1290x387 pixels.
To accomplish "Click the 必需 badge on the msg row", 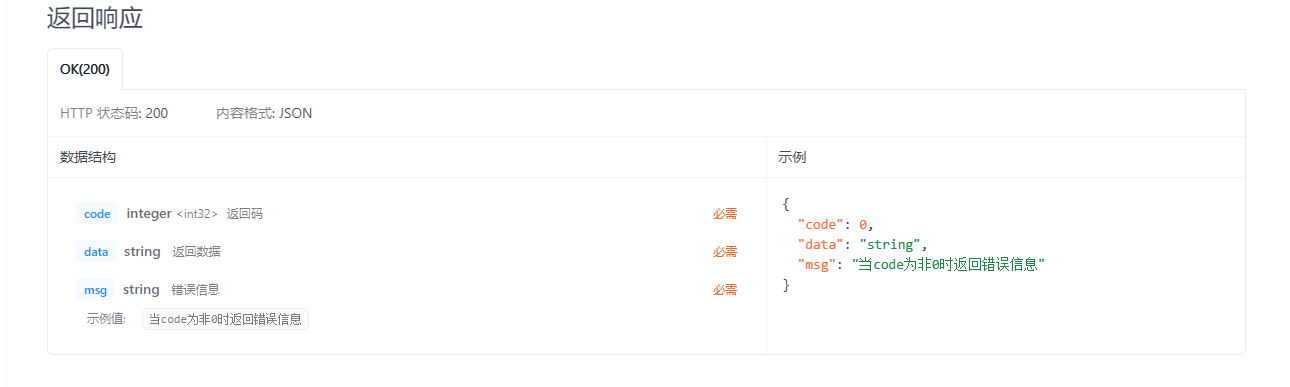I will click(725, 290).
